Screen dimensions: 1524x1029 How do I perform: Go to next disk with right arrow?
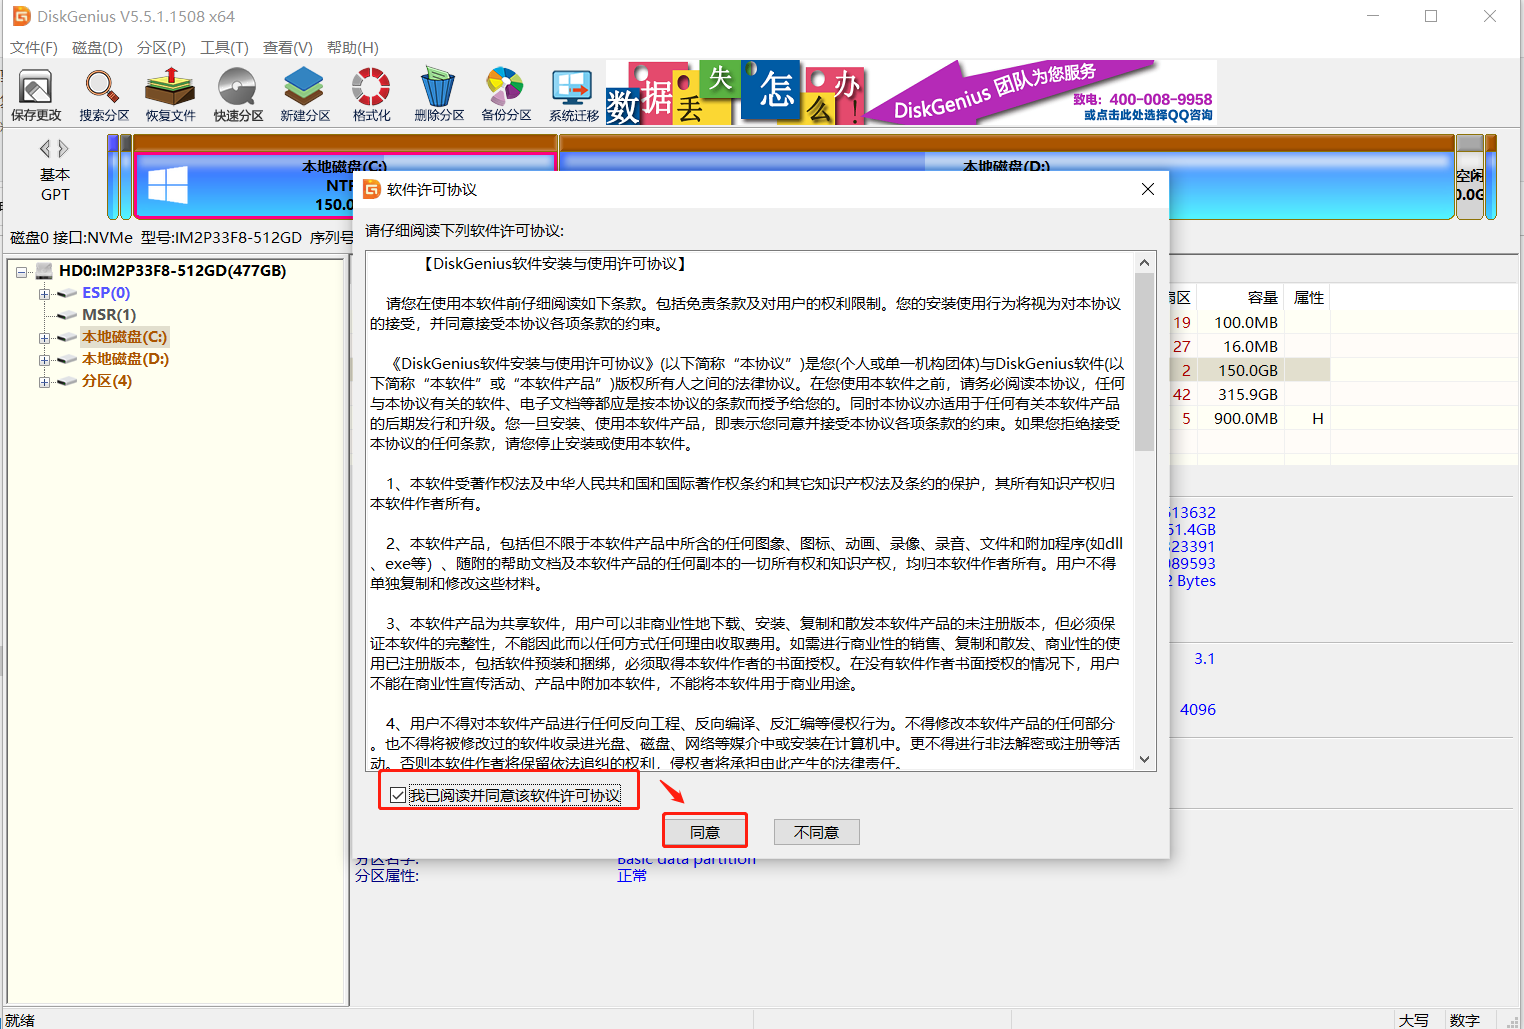(64, 149)
